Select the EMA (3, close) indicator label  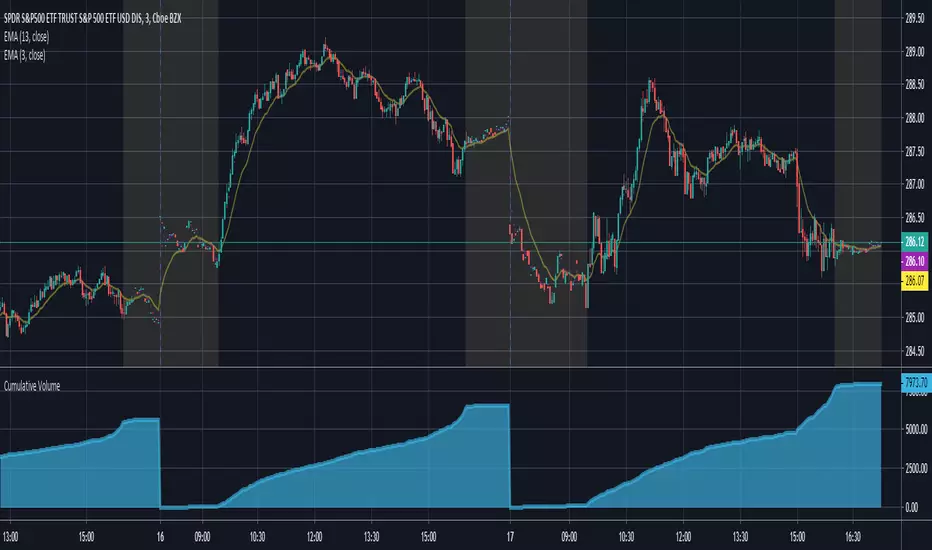click(x=24, y=55)
